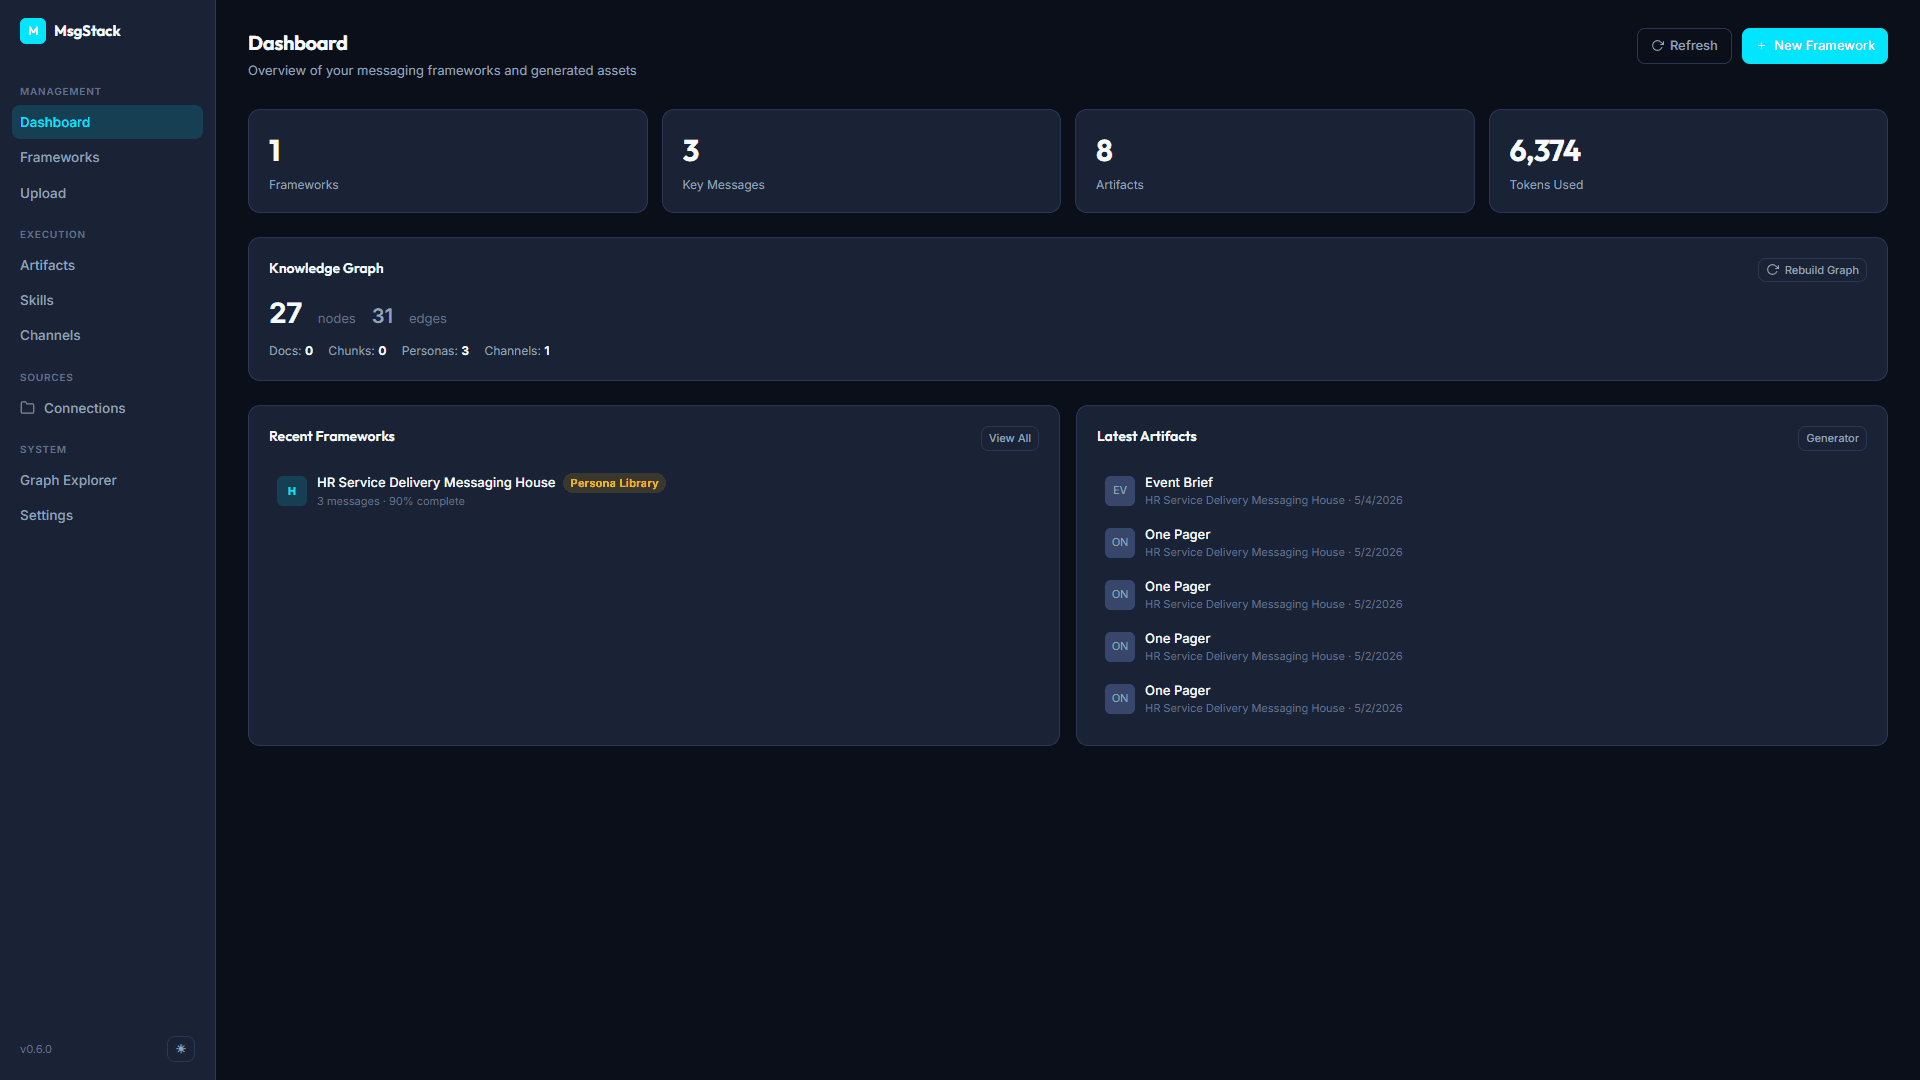The height and width of the screenshot is (1080, 1920).
Task: Click the Chunks: 0 stat
Action: [357, 351]
